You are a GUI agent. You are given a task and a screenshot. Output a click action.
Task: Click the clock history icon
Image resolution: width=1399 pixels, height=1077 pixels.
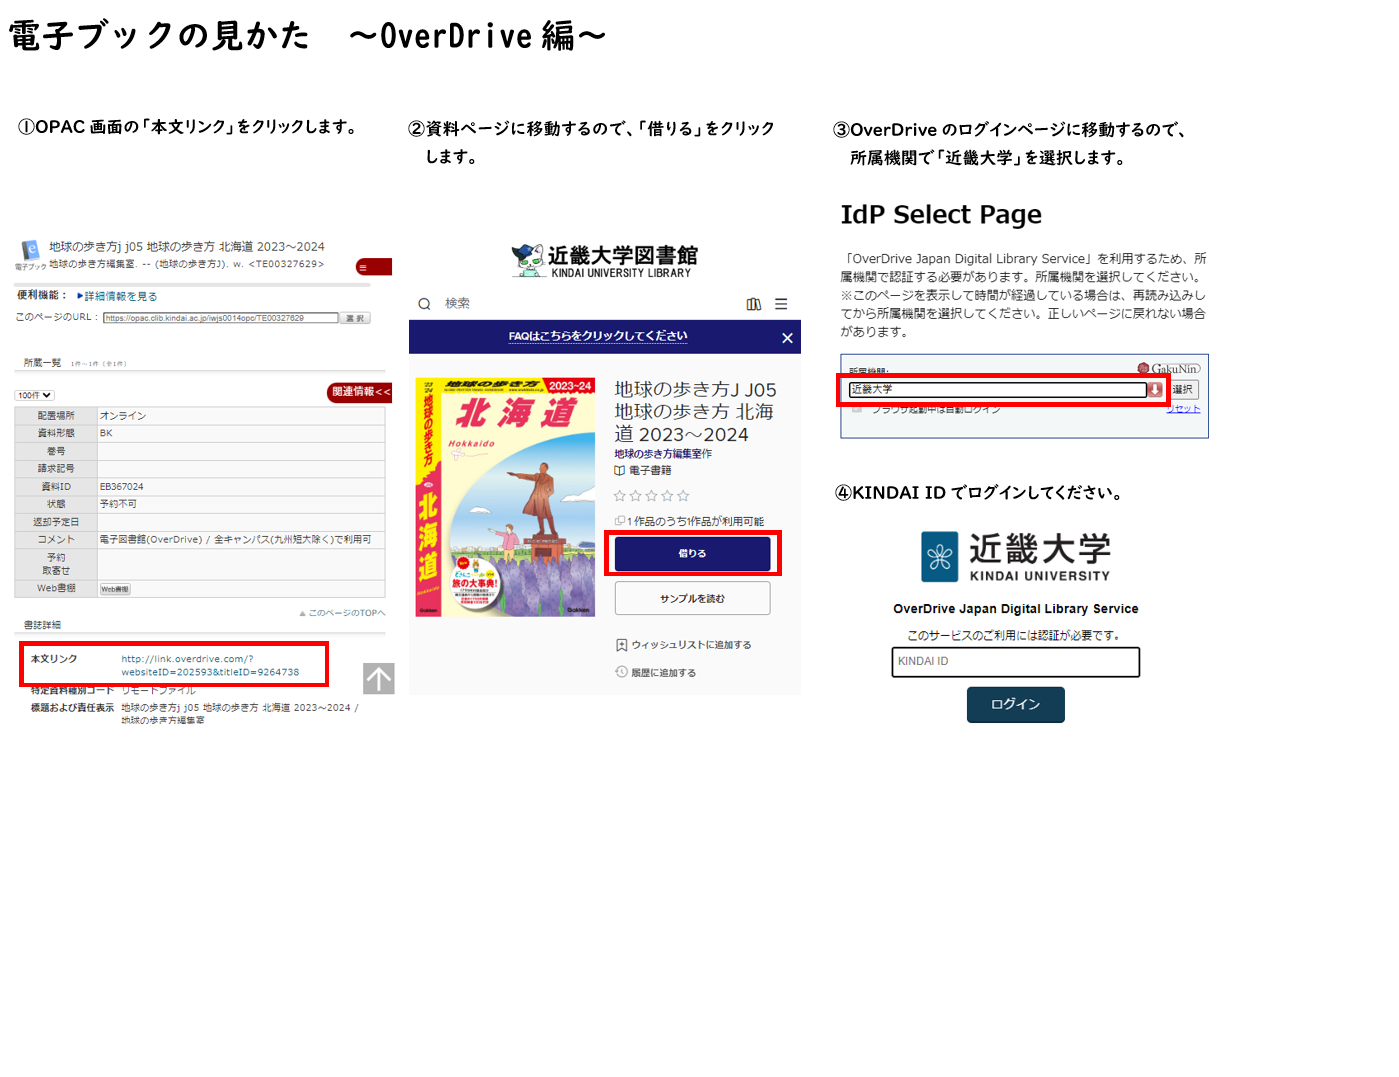point(621,672)
